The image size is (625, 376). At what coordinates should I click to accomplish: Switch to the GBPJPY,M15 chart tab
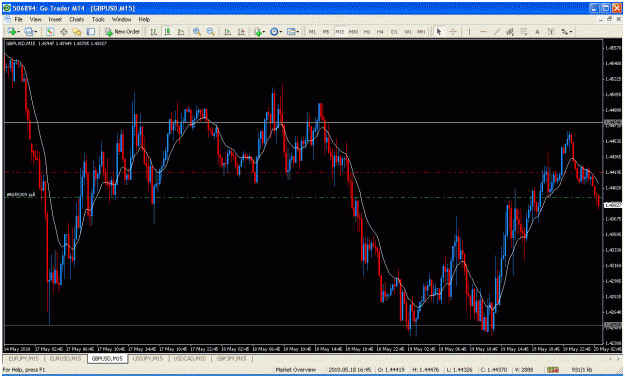point(231,358)
